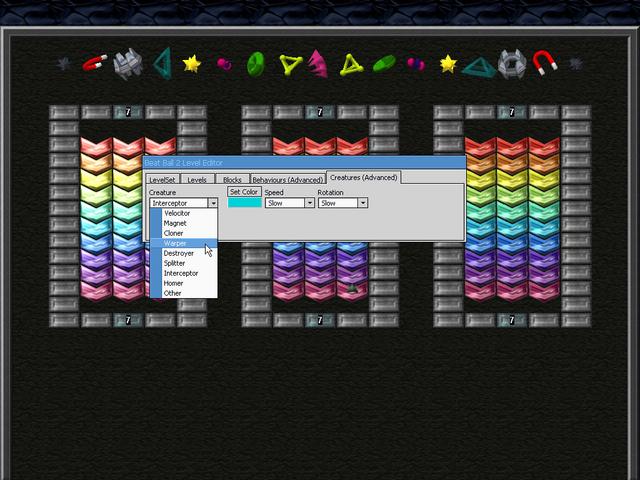The width and height of the screenshot is (640, 480).
Task: Click the top 7 block of right frame
Action: pyautogui.click(x=512, y=112)
